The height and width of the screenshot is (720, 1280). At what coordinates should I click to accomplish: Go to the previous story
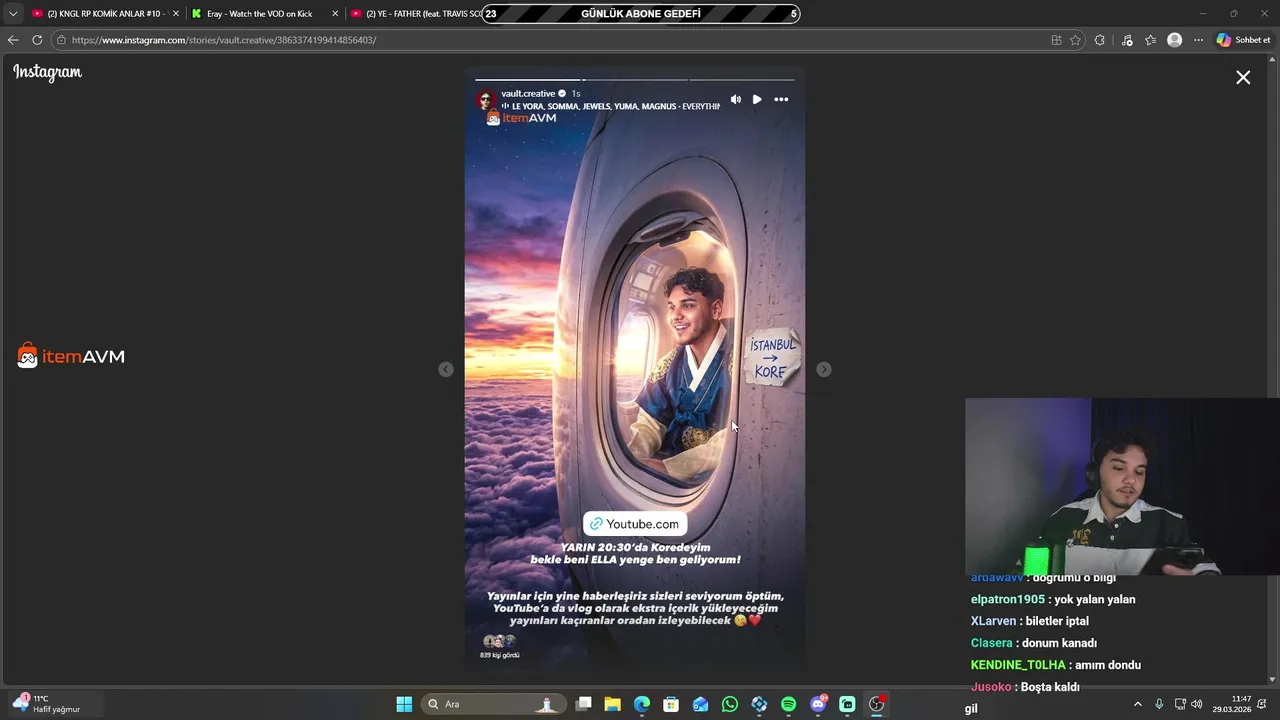pyautogui.click(x=446, y=369)
